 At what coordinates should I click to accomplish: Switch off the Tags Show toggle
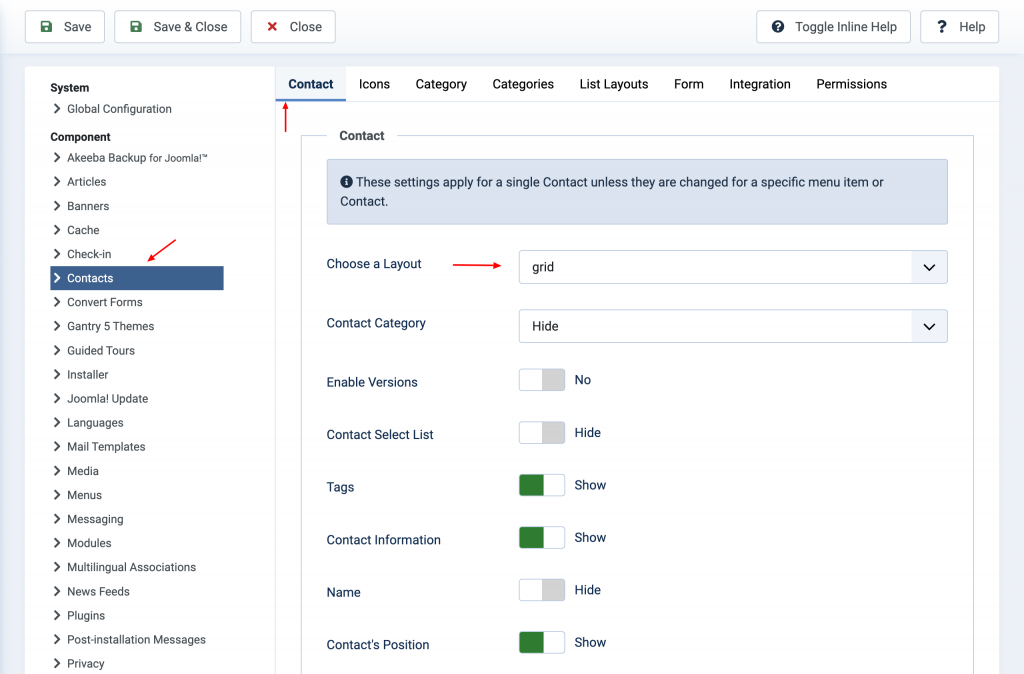[542, 485]
